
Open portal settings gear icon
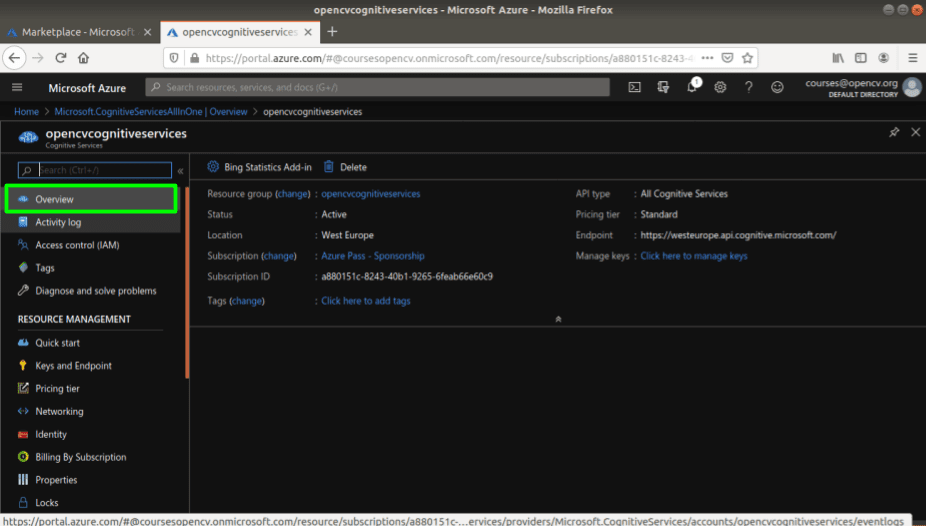click(720, 87)
